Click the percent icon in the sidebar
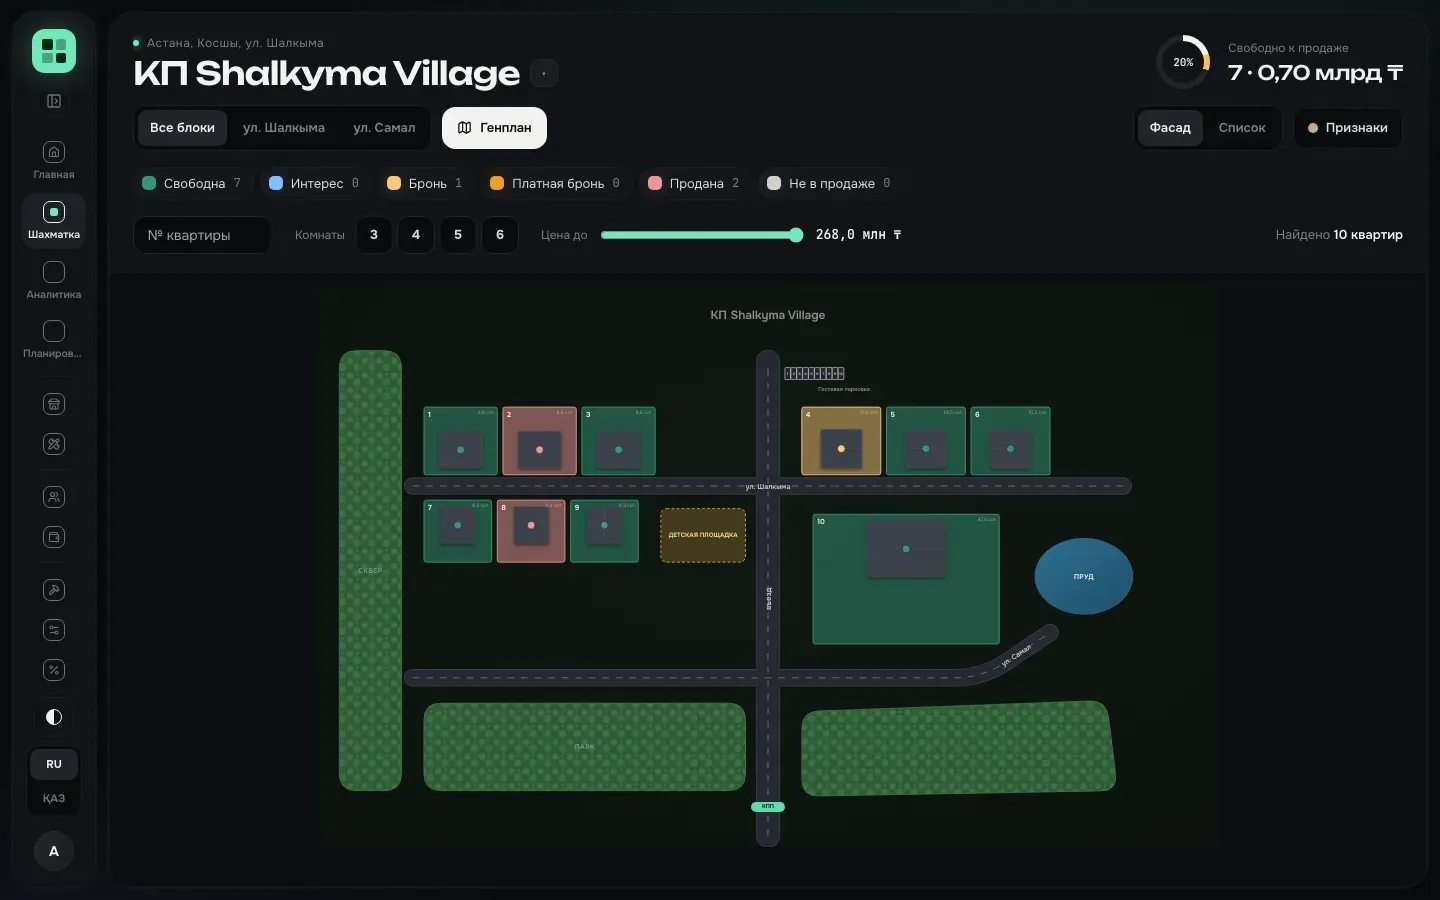The image size is (1440, 900). [x=54, y=670]
